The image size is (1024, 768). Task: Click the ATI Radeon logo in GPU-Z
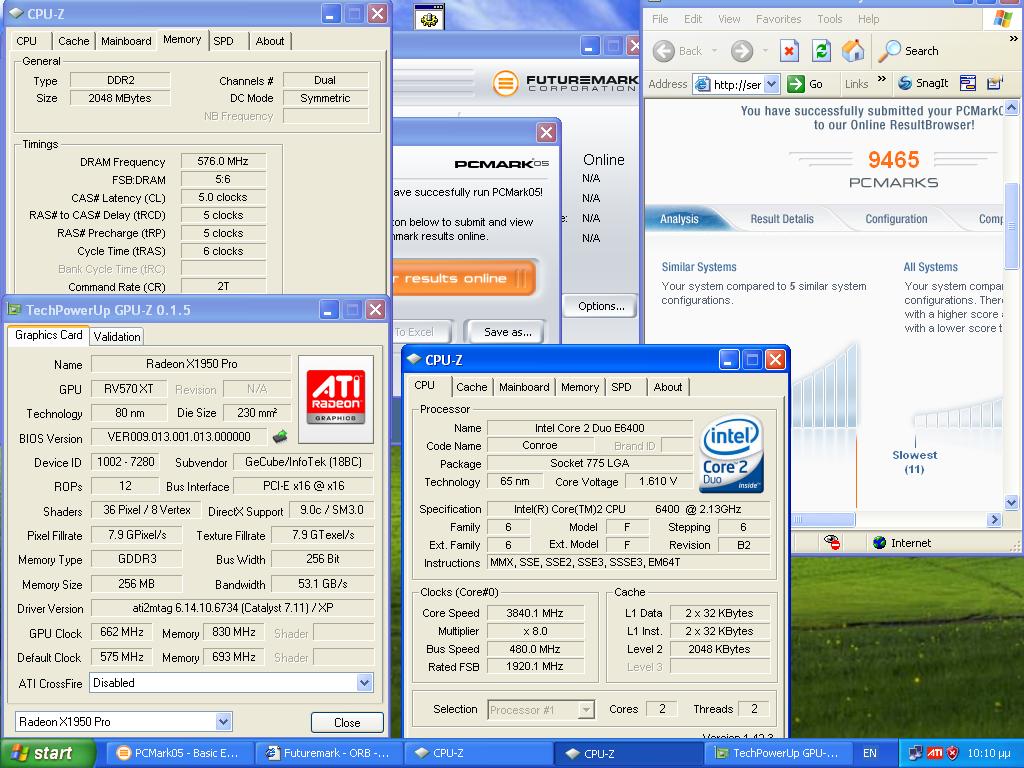click(x=336, y=397)
